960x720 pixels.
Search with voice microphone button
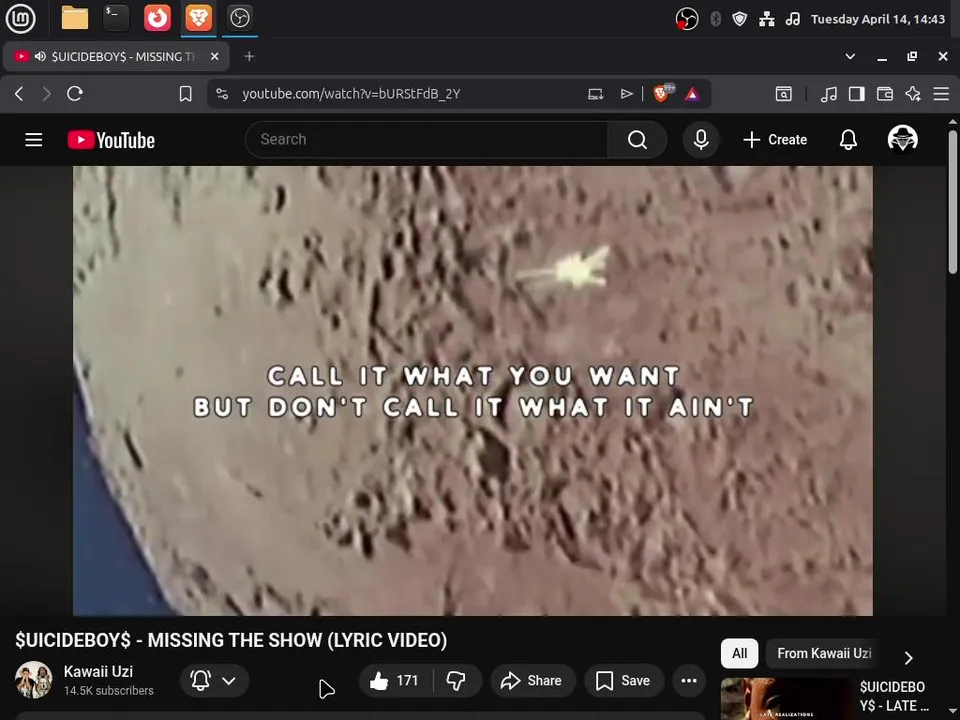click(x=701, y=140)
